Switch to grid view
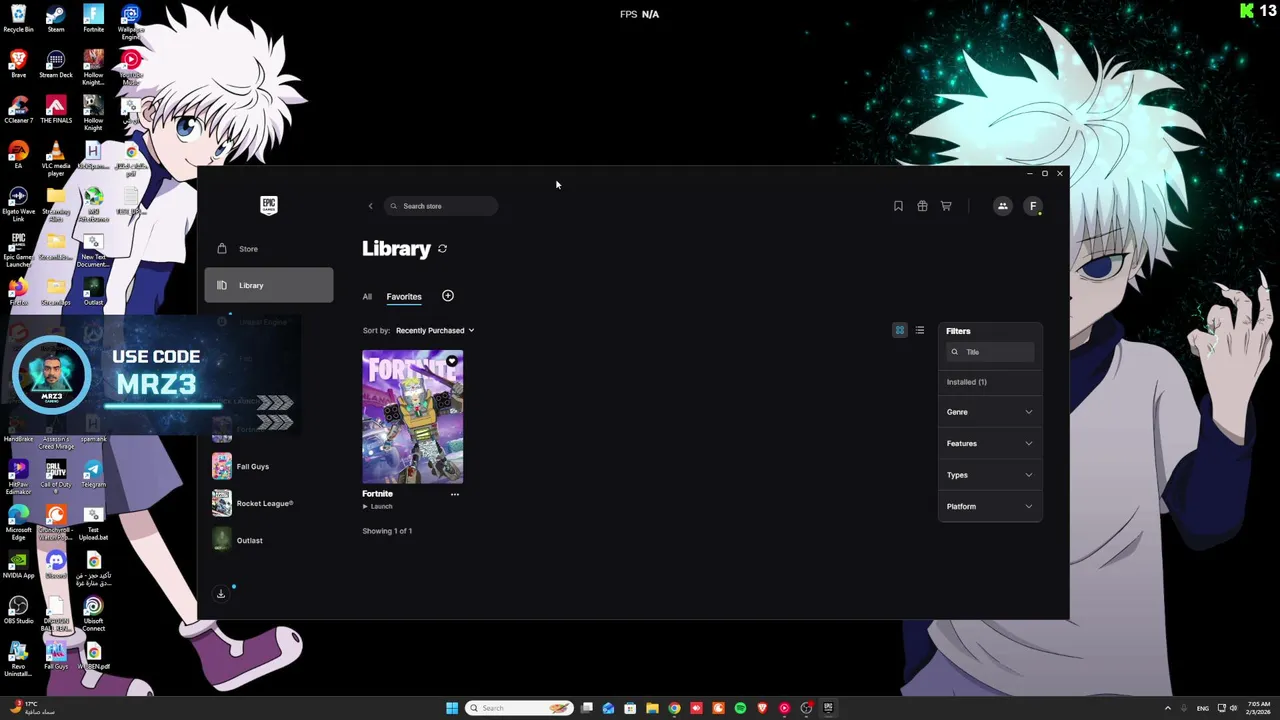 tap(900, 330)
